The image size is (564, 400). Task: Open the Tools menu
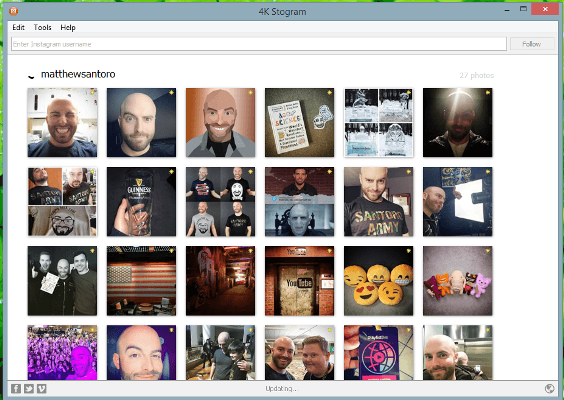pos(42,27)
